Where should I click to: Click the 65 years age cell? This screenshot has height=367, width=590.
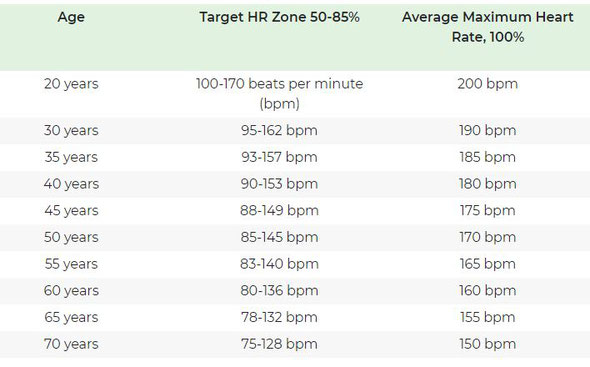[71, 317]
